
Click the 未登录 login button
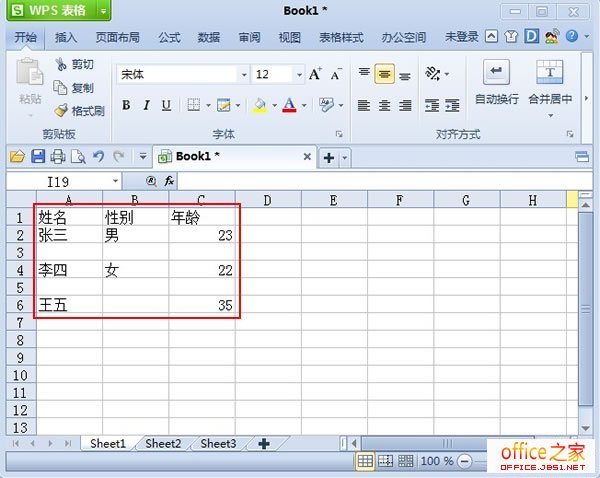pyautogui.click(x=461, y=38)
